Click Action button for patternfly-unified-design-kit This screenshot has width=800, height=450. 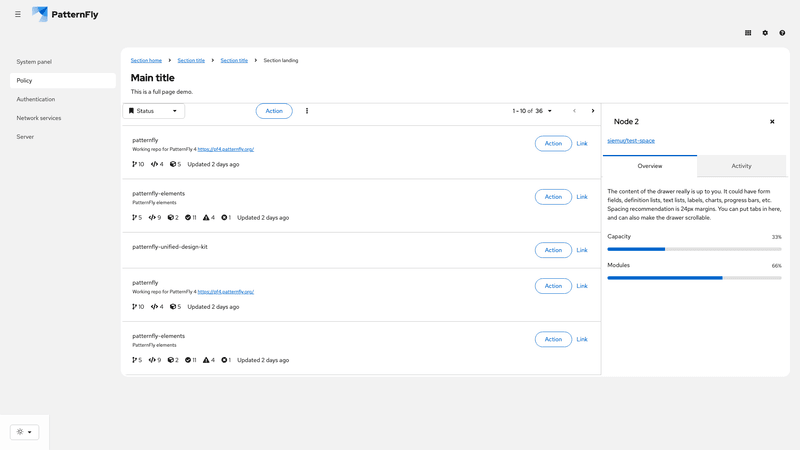tap(553, 250)
